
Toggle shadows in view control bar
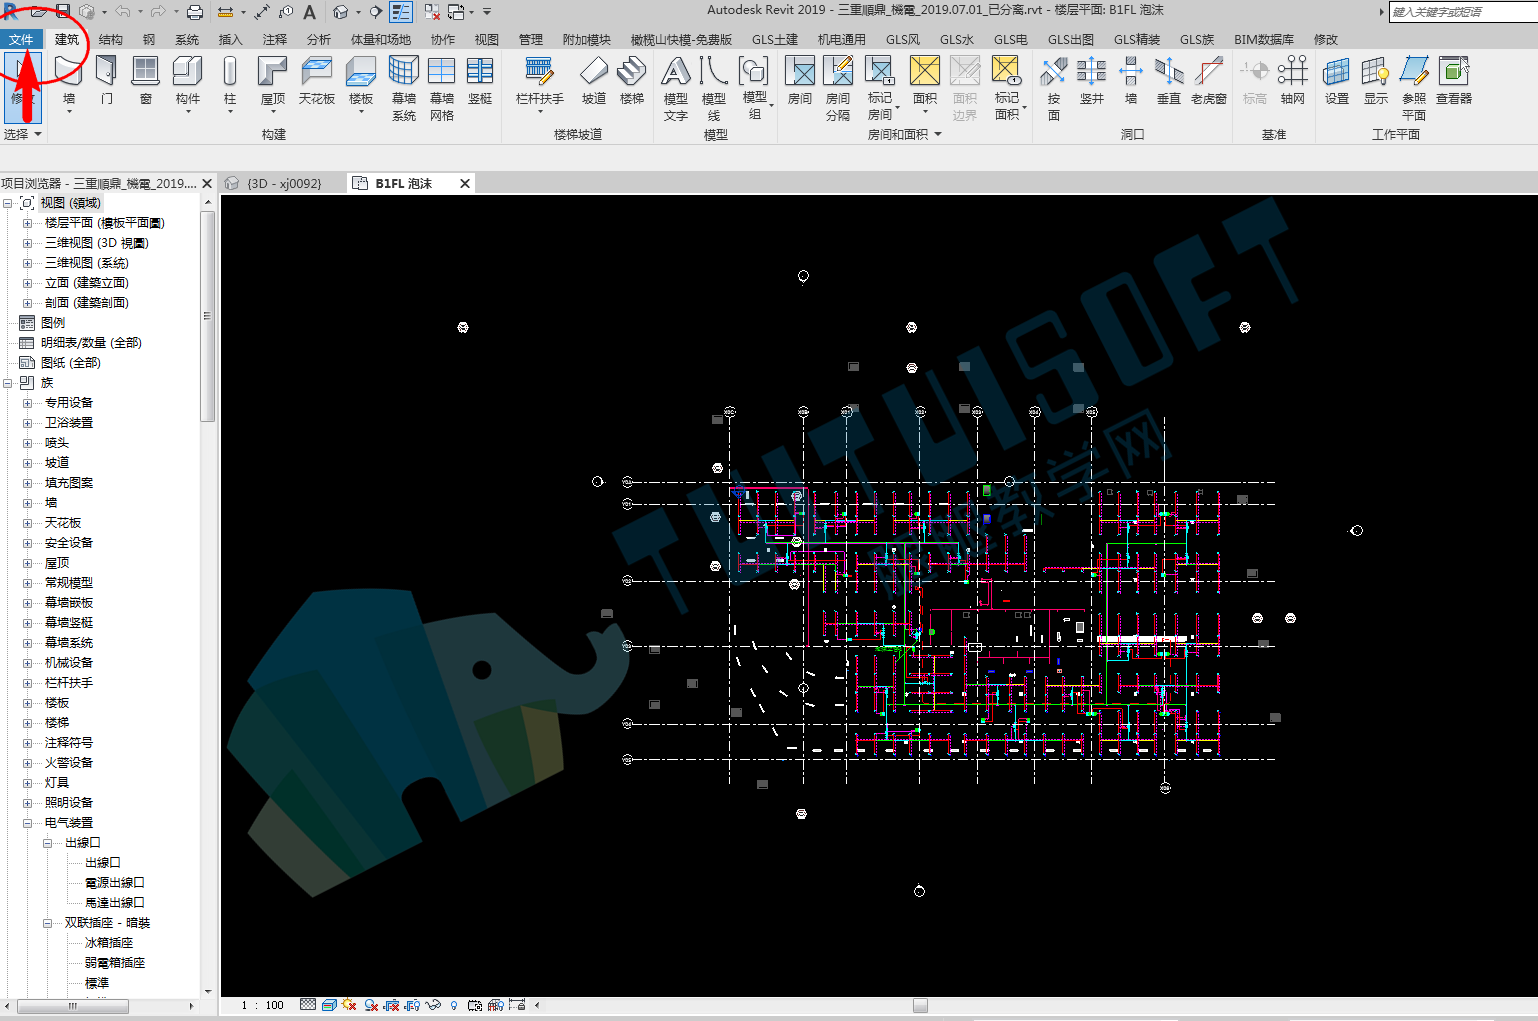point(371,1005)
